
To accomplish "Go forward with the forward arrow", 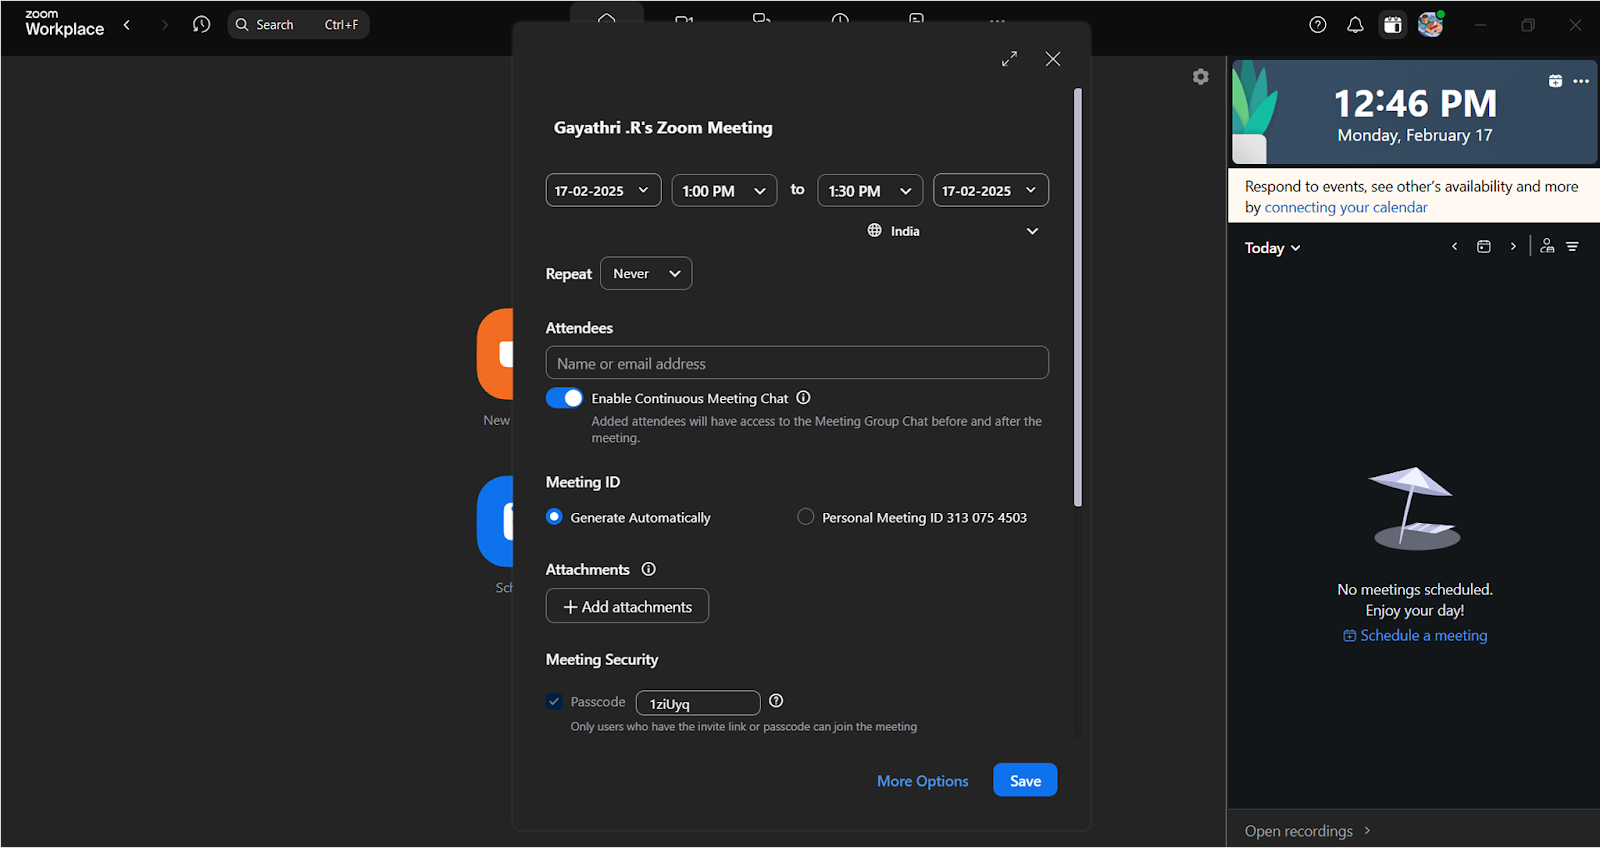I will (x=165, y=25).
